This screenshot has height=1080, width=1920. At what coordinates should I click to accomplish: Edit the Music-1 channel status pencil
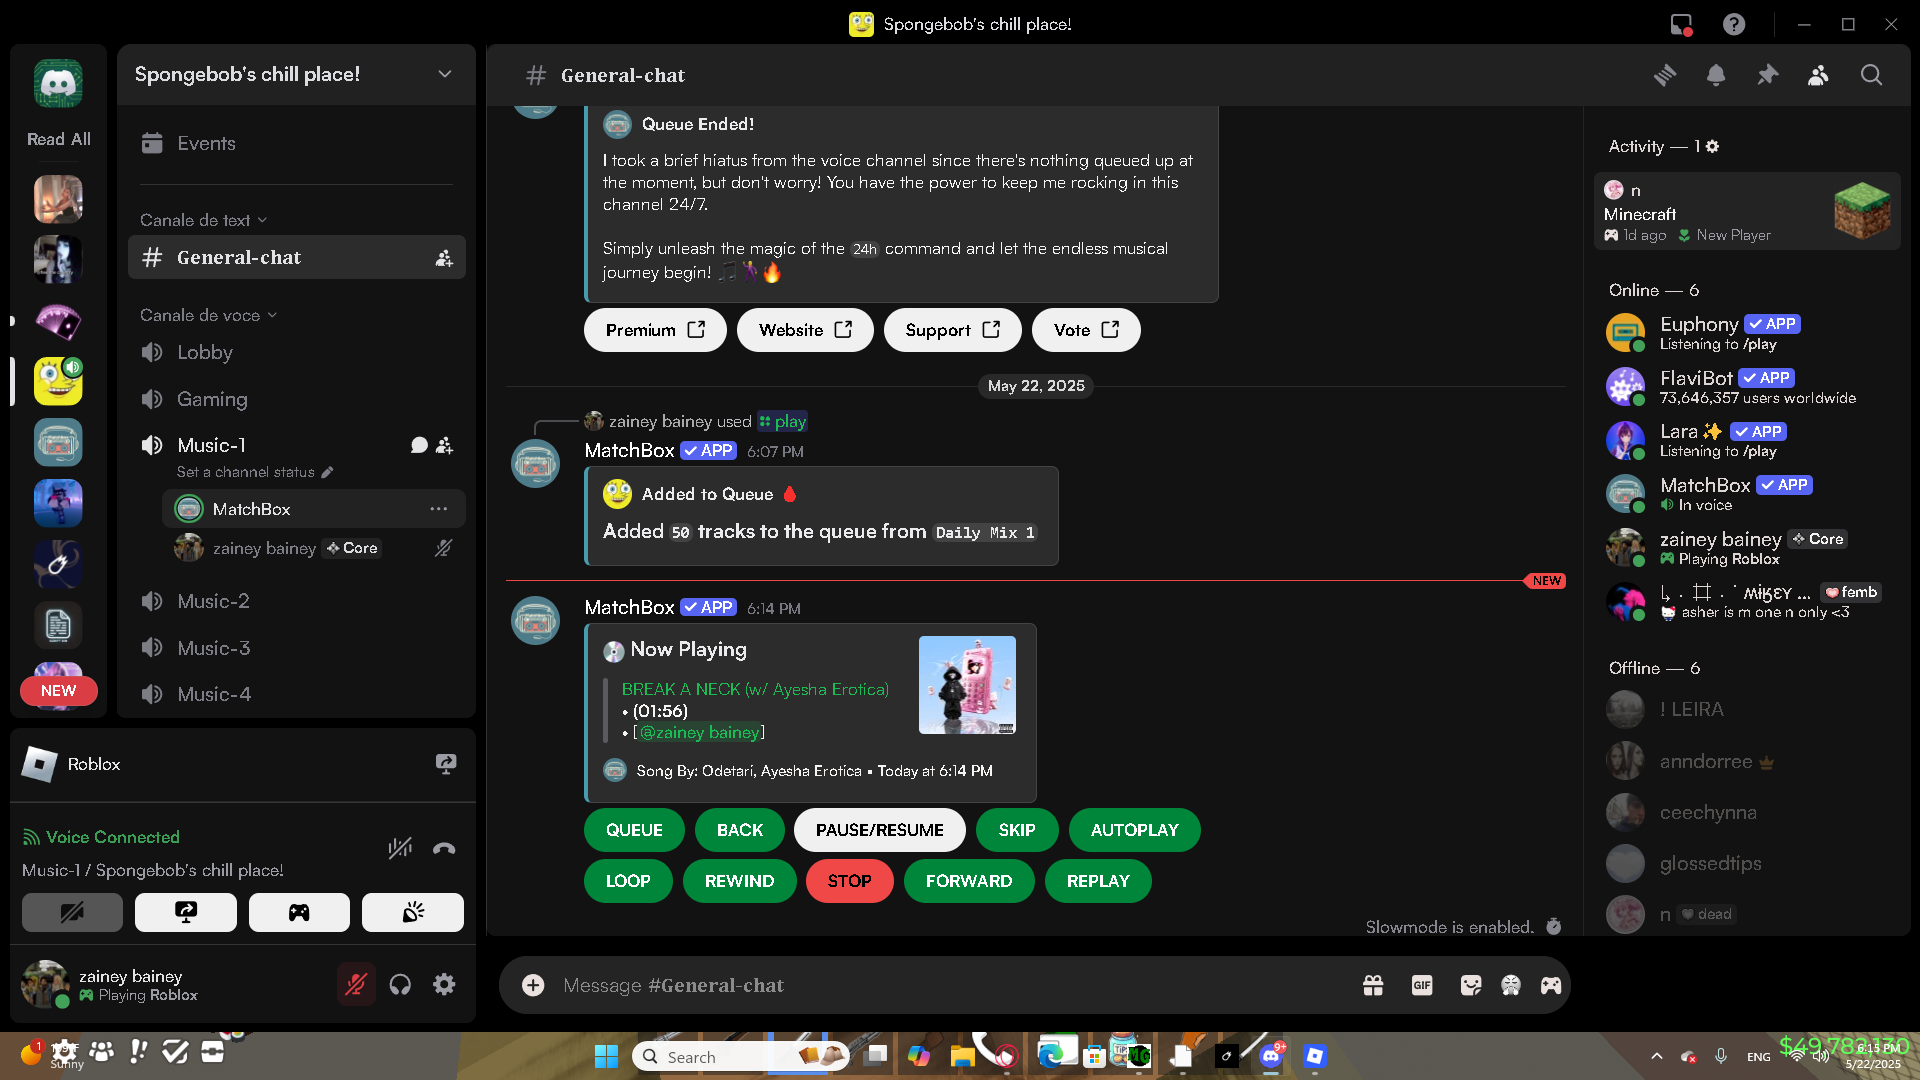tap(328, 472)
